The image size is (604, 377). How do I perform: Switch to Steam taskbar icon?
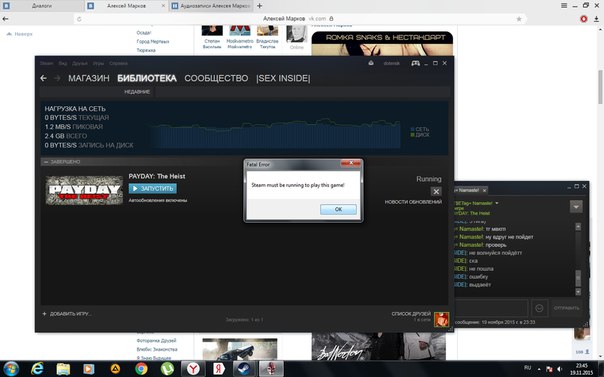pyautogui.click(x=245, y=369)
